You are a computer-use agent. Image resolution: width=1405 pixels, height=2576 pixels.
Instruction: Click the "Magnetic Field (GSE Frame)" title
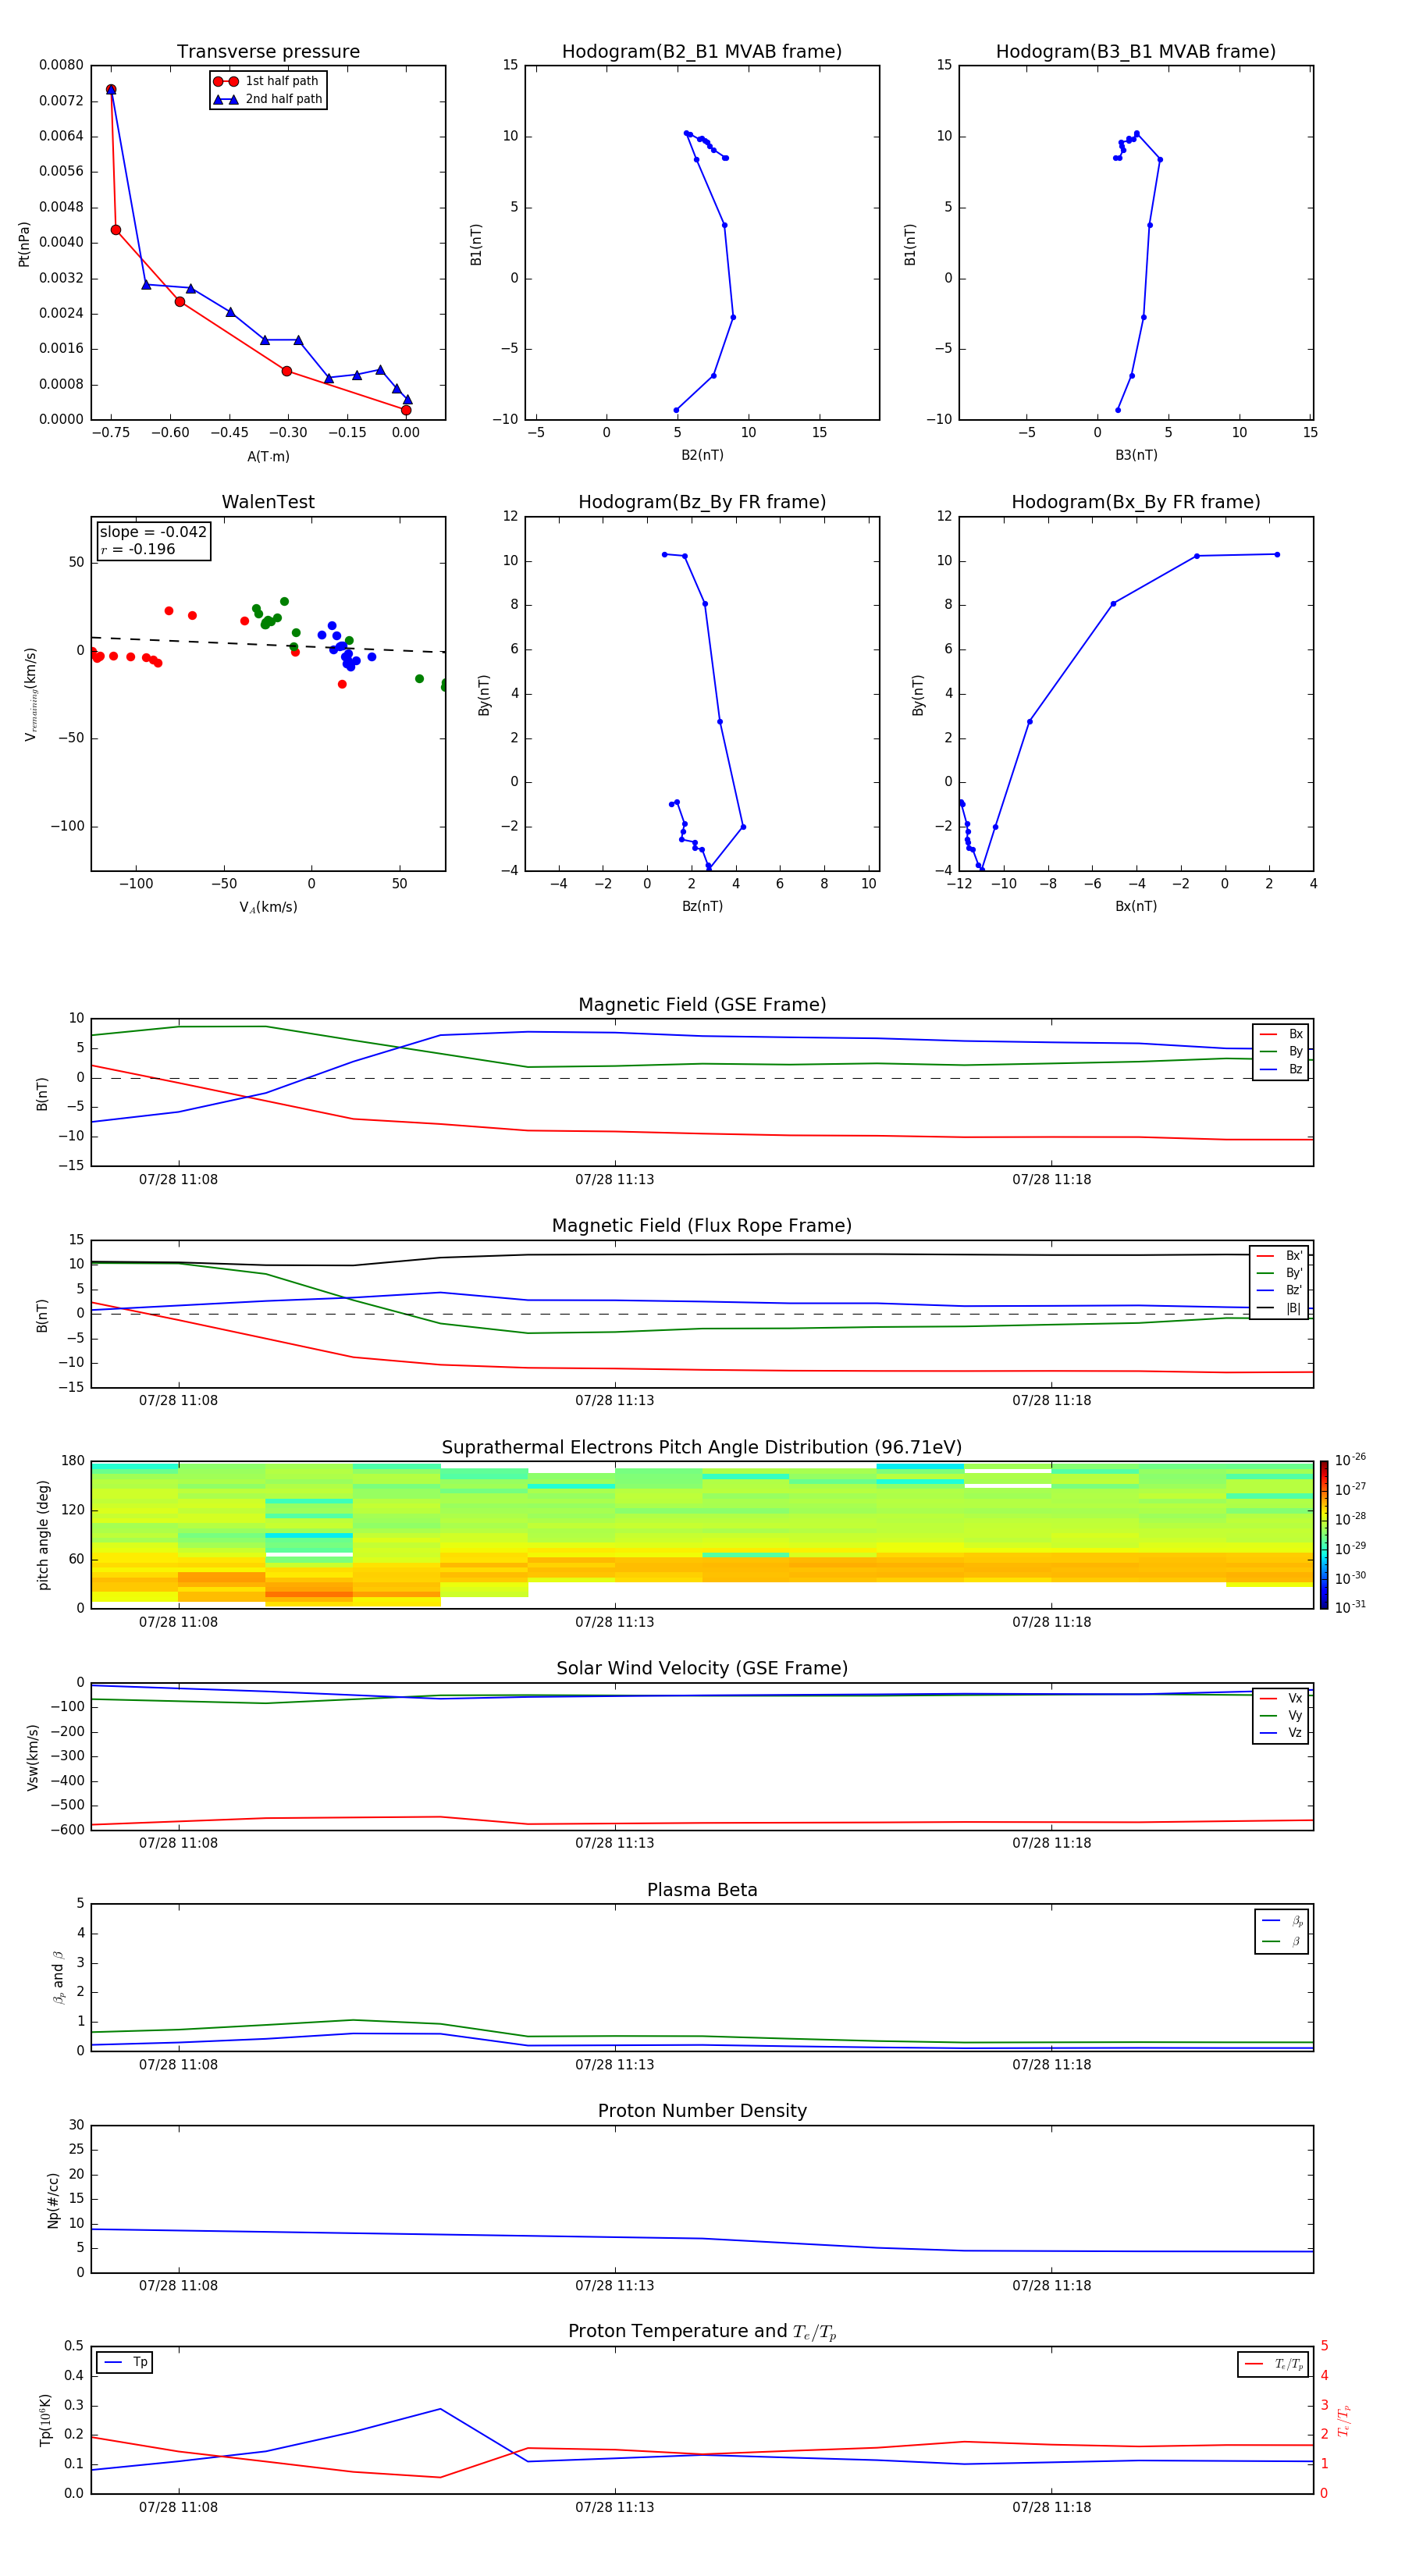click(x=702, y=1005)
